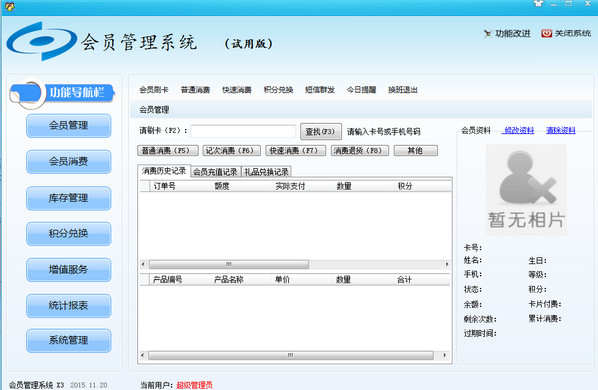Open the skin shirt icon in title bar
Image resolution: width=598 pixels, height=390 pixels.
538,4
